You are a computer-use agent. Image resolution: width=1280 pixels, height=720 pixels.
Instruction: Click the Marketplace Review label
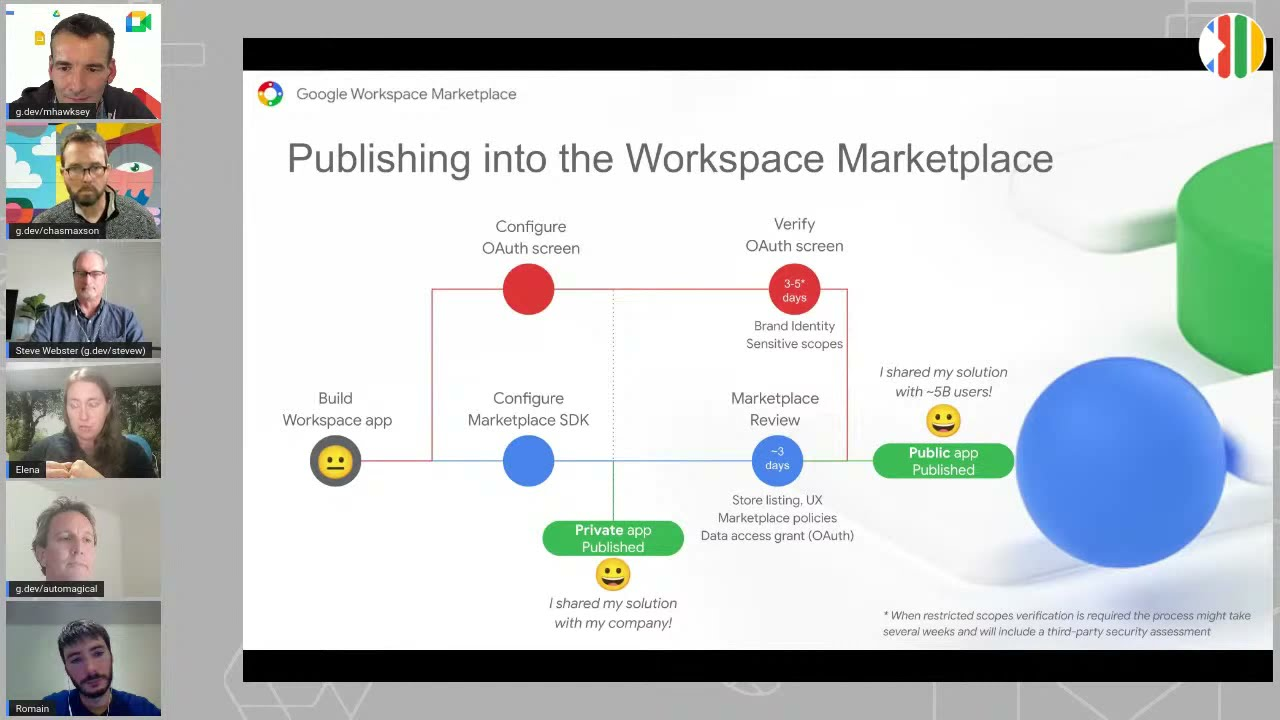pos(775,409)
